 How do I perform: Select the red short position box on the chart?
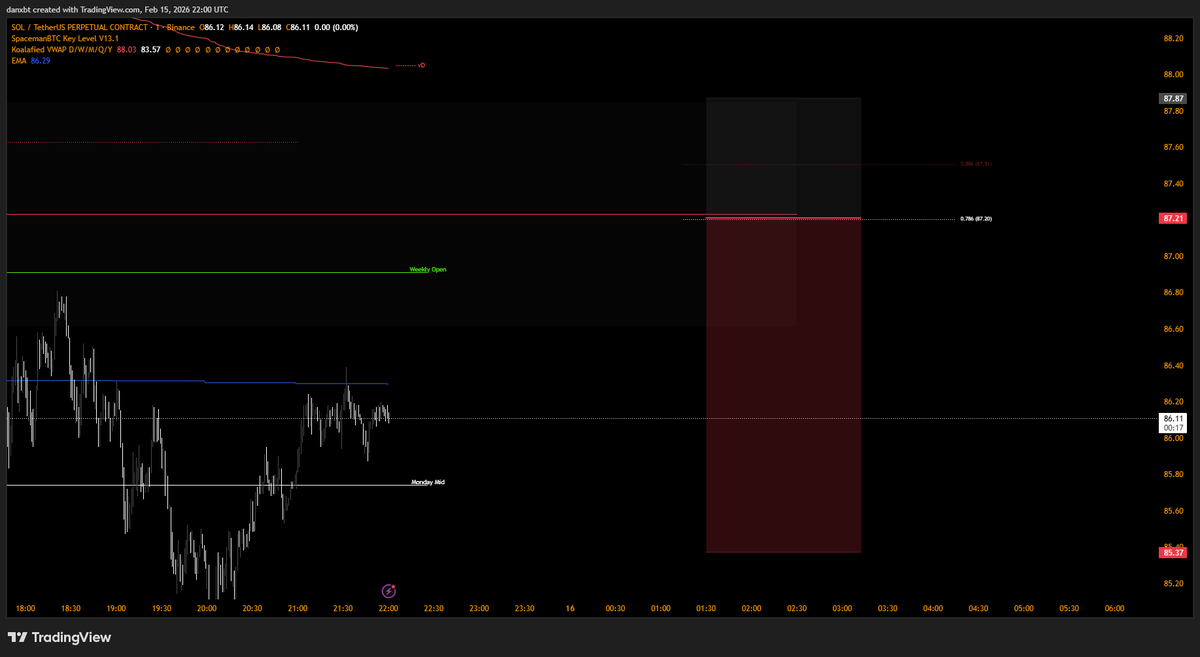783,385
